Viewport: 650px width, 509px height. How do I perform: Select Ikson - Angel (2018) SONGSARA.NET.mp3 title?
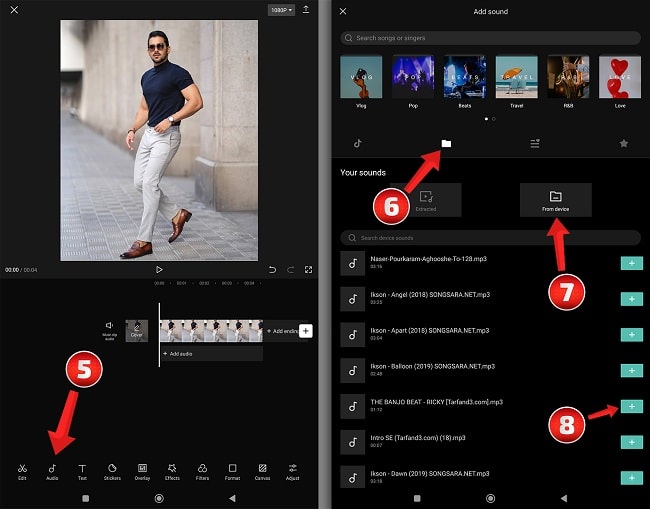click(430, 294)
